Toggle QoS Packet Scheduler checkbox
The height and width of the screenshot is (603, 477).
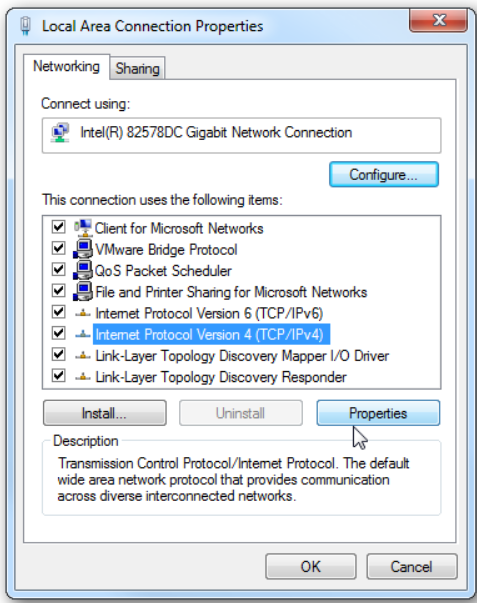58,269
